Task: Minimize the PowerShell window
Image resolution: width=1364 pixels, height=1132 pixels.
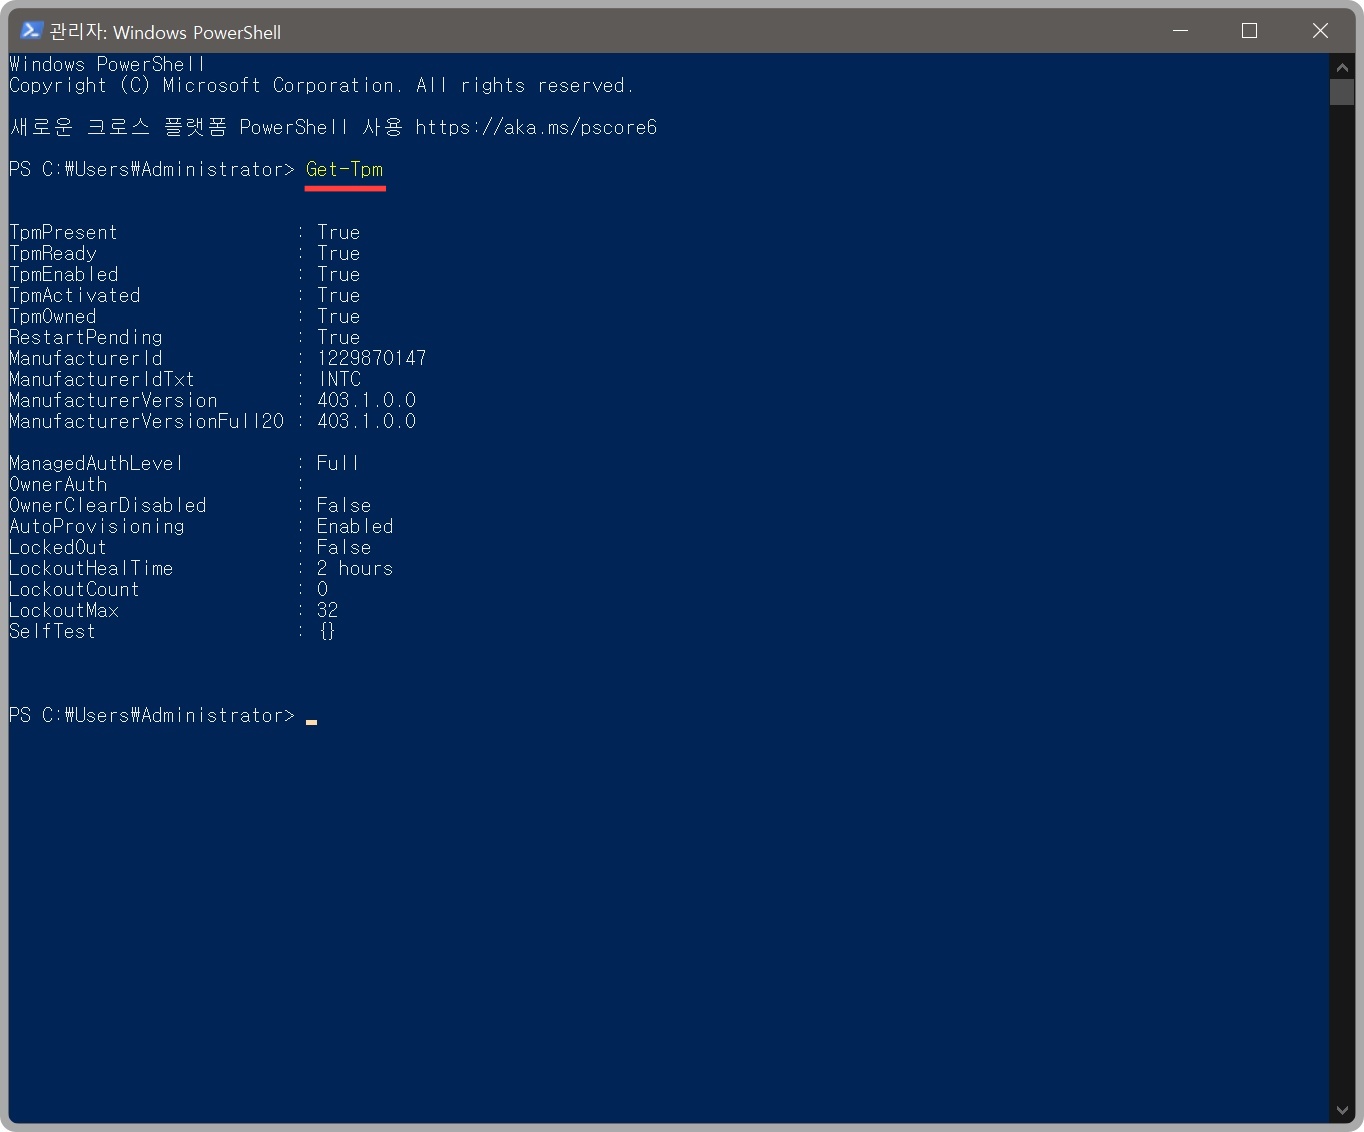Action: point(1180,31)
